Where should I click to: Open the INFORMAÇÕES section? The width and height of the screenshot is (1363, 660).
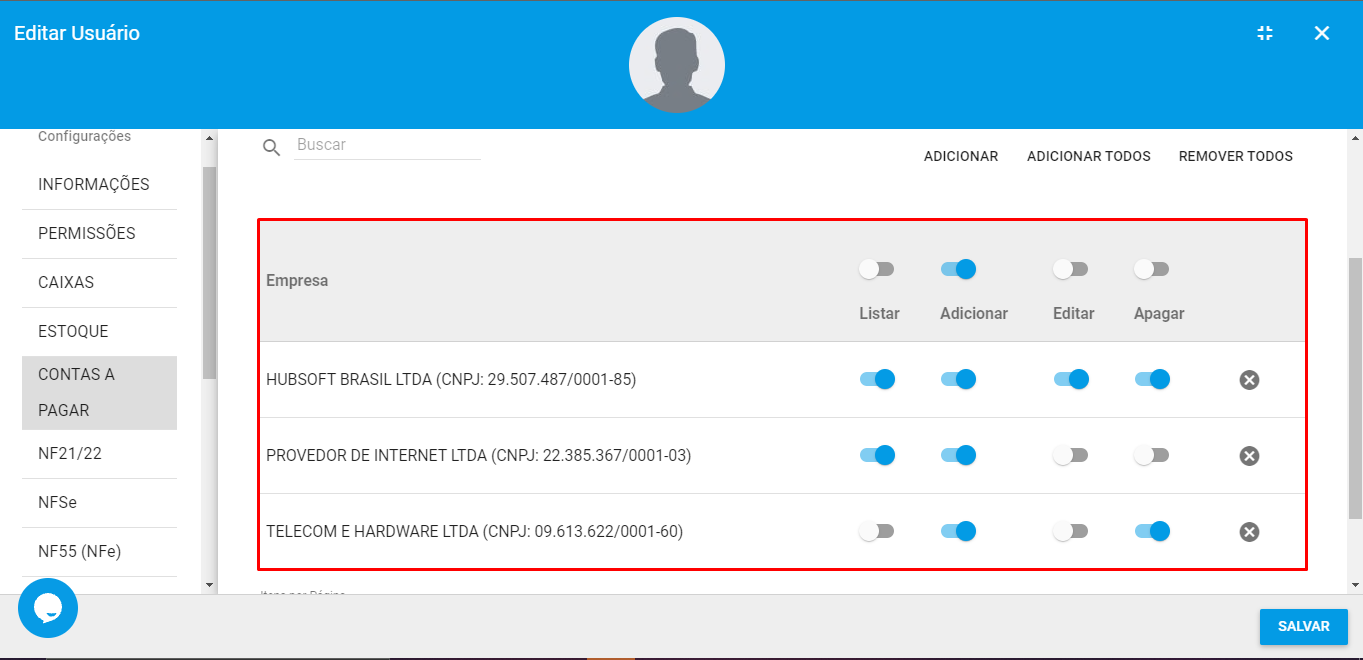point(99,184)
